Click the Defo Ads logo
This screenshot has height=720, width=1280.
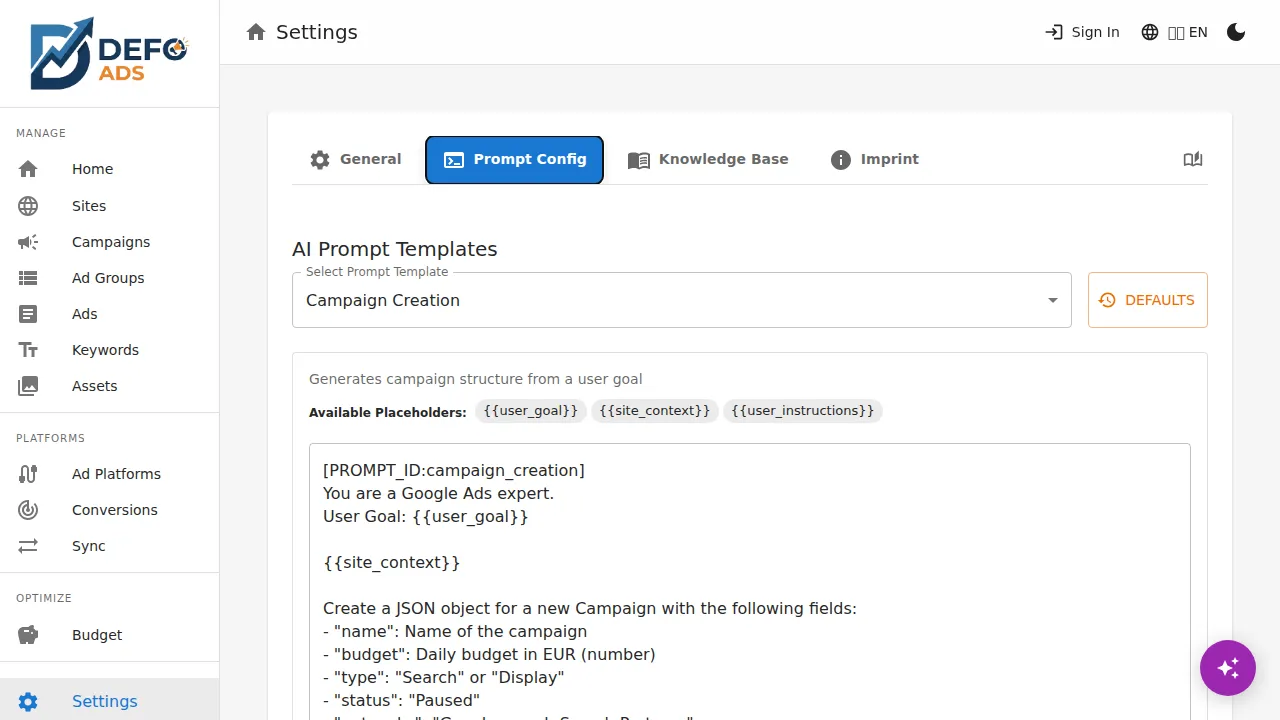point(109,53)
